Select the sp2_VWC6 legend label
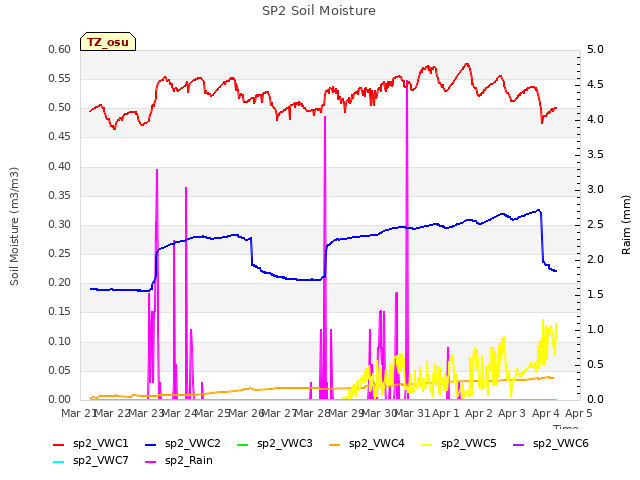This screenshot has width=640, height=480. tap(561, 444)
